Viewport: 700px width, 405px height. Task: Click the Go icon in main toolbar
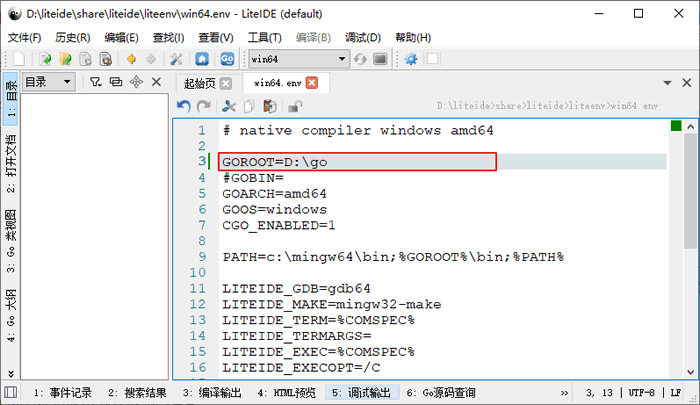coord(228,59)
